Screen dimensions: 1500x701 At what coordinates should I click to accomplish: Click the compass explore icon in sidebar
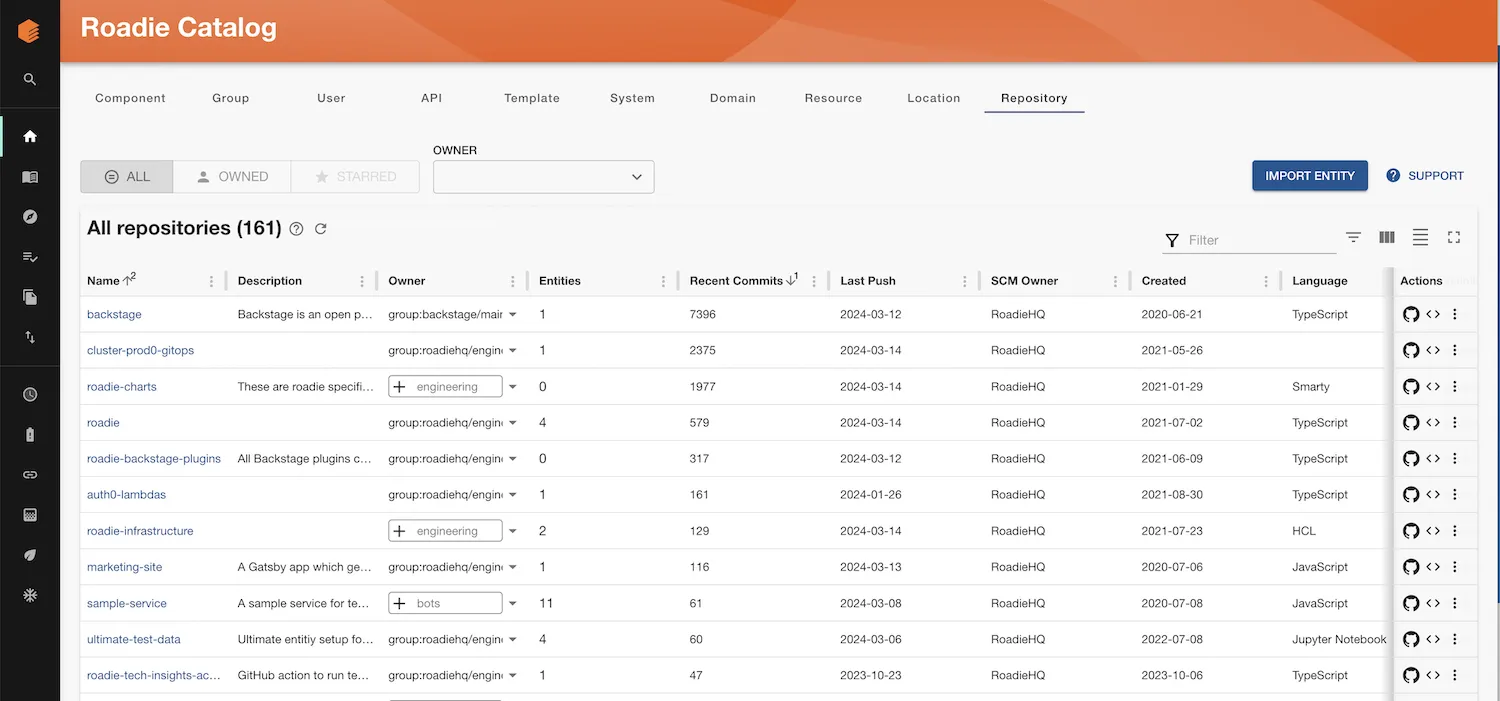[29, 216]
